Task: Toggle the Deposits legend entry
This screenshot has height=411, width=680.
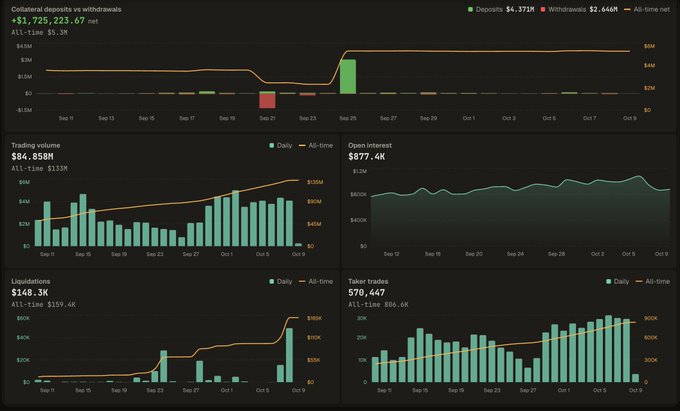Action: [500, 9]
